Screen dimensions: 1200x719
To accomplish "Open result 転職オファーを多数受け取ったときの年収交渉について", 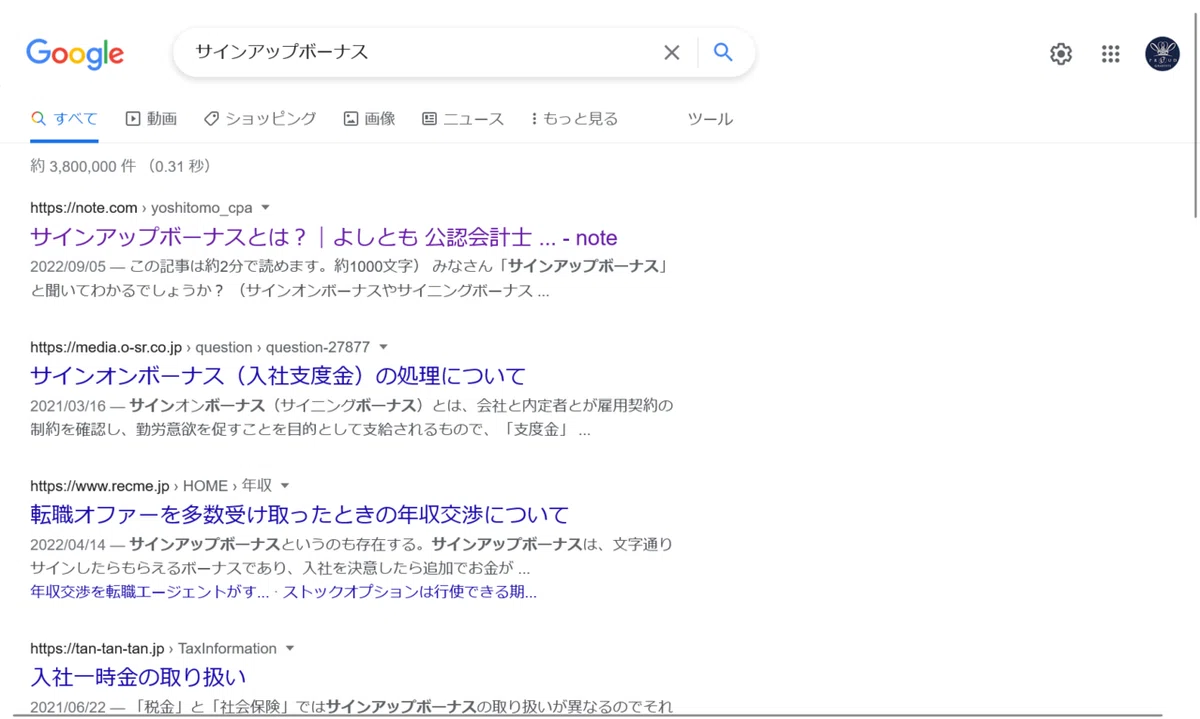I will [300, 515].
